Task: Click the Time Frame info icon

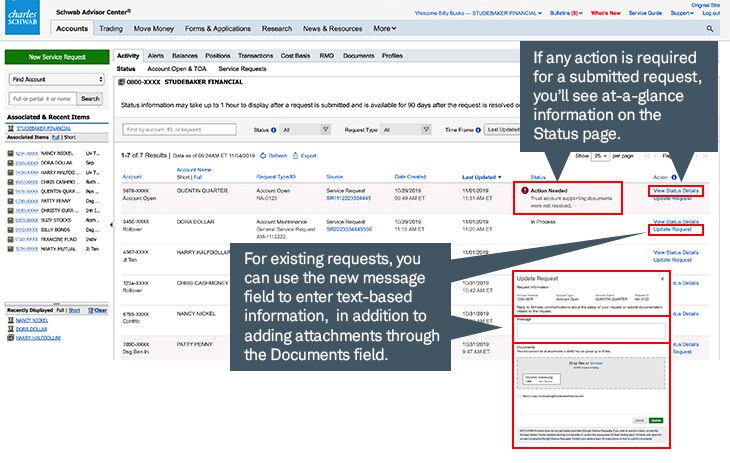Action: 478,130
